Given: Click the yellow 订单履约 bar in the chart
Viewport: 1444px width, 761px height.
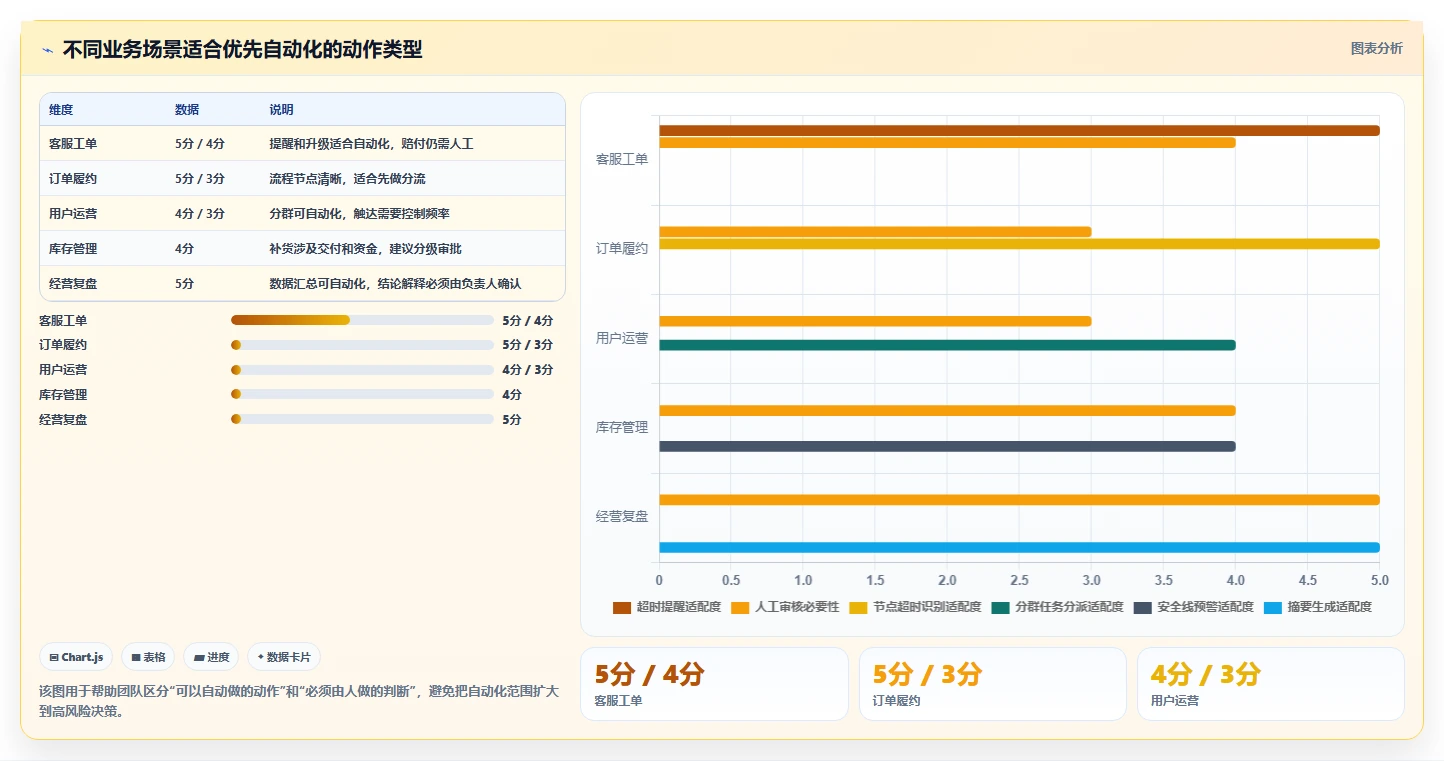Looking at the screenshot, I should pos(1019,244).
